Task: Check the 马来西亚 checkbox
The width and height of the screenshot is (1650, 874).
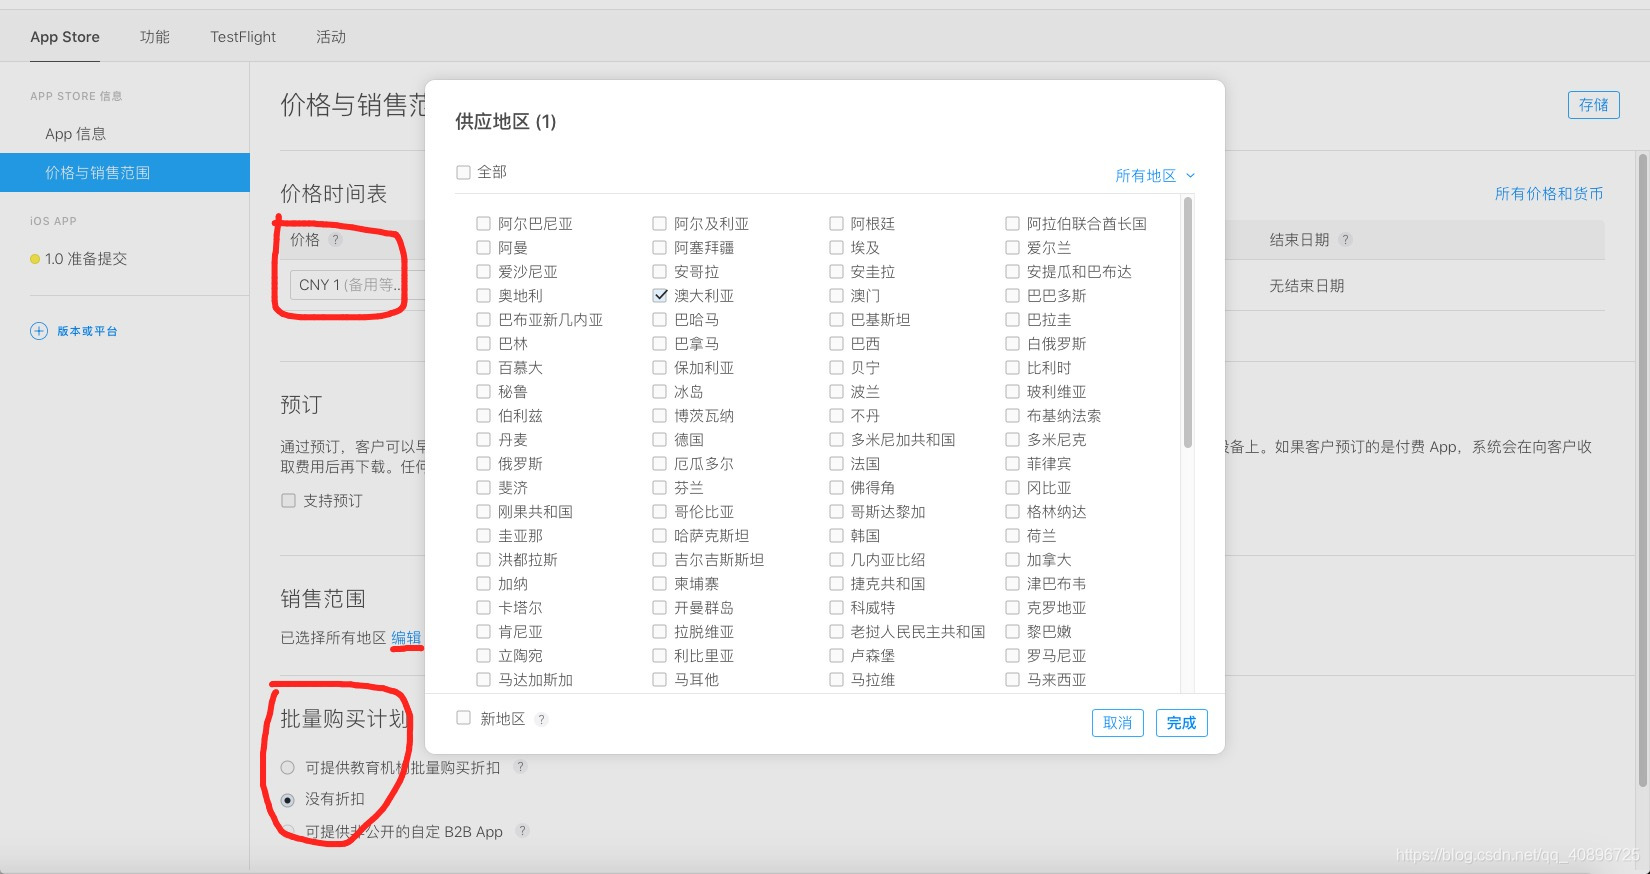Action: pyautogui.click(x=1012, y=679)
